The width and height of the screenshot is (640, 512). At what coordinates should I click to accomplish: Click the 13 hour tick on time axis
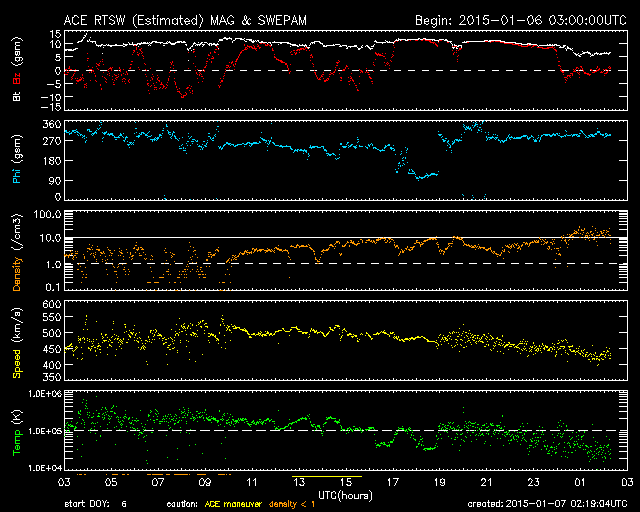pos(299,482)
